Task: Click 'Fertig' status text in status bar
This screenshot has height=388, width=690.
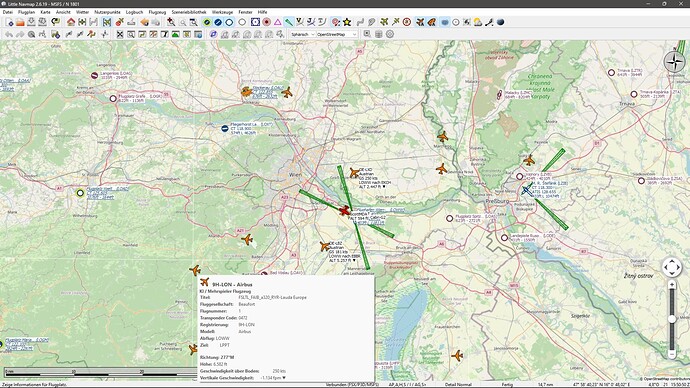Action: [x=507, y=384]
